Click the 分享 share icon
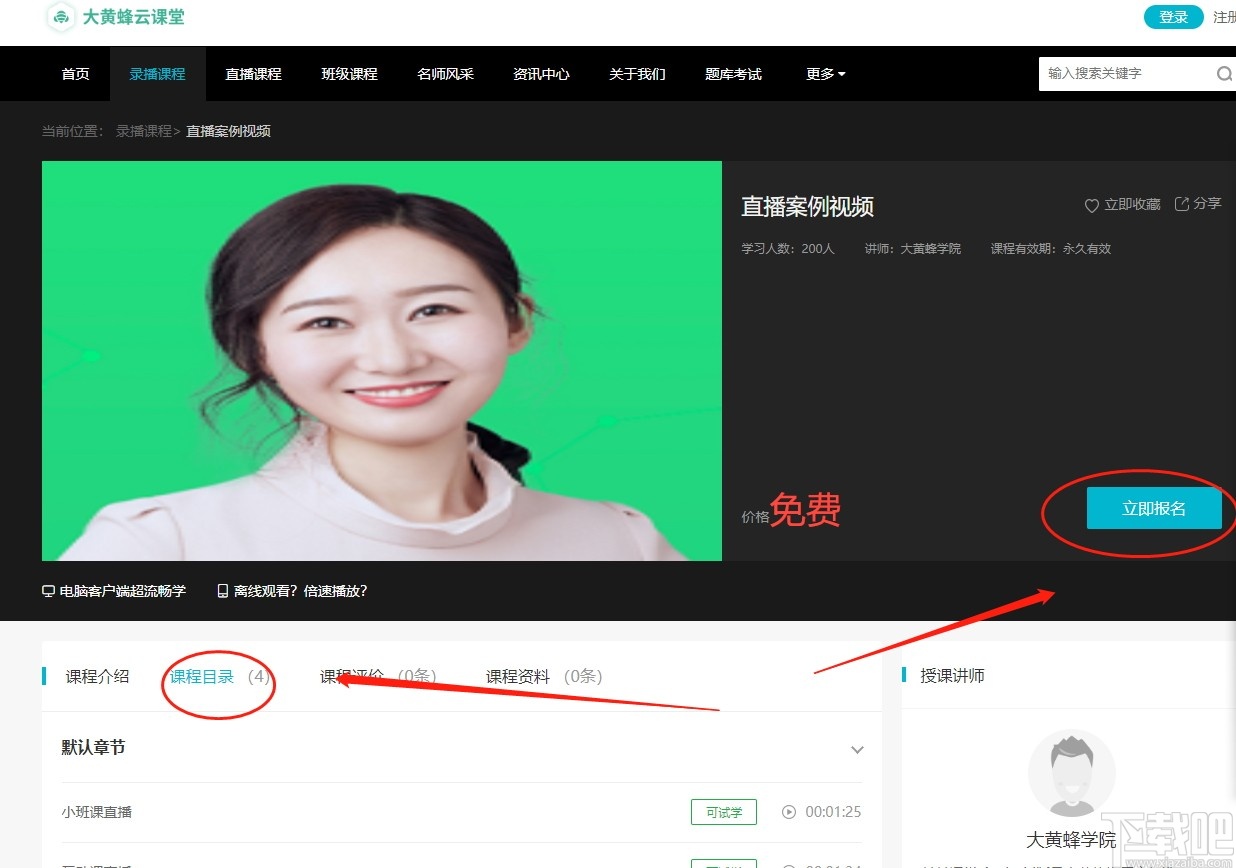Viewport: 1236px width, 868px height. point(1183,204)
